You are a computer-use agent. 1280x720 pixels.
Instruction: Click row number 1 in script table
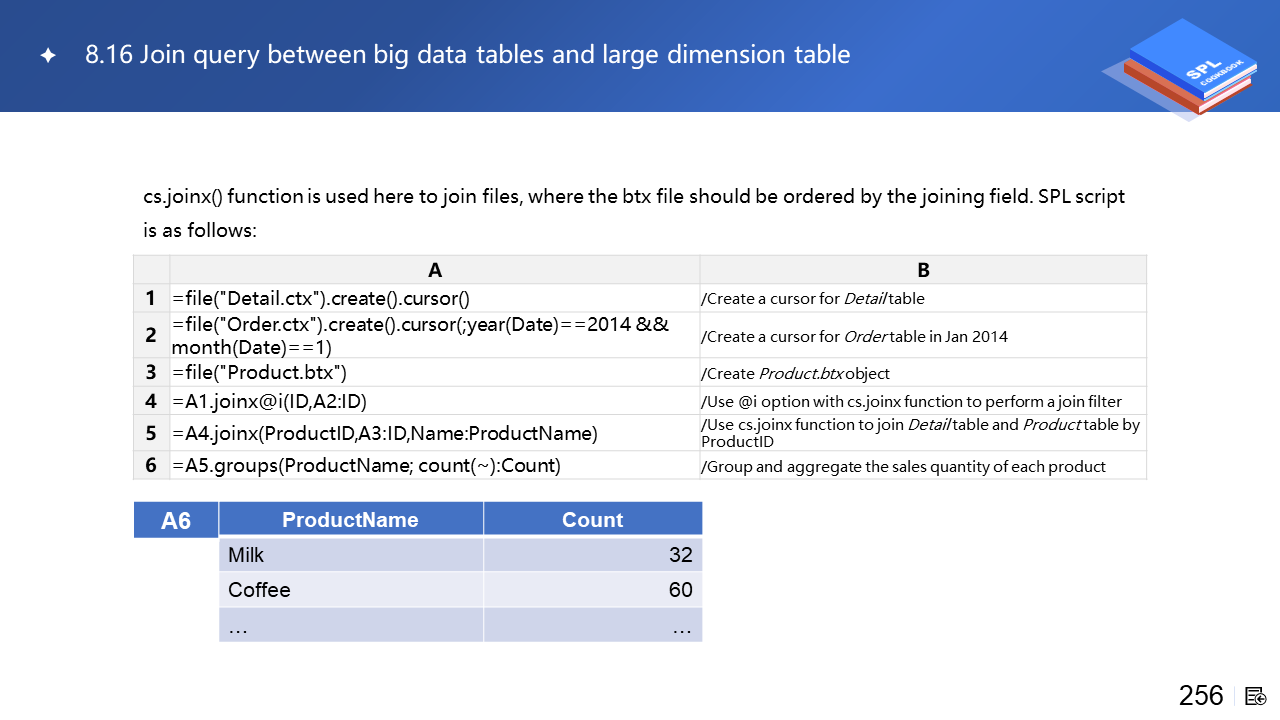click(151, 298)
